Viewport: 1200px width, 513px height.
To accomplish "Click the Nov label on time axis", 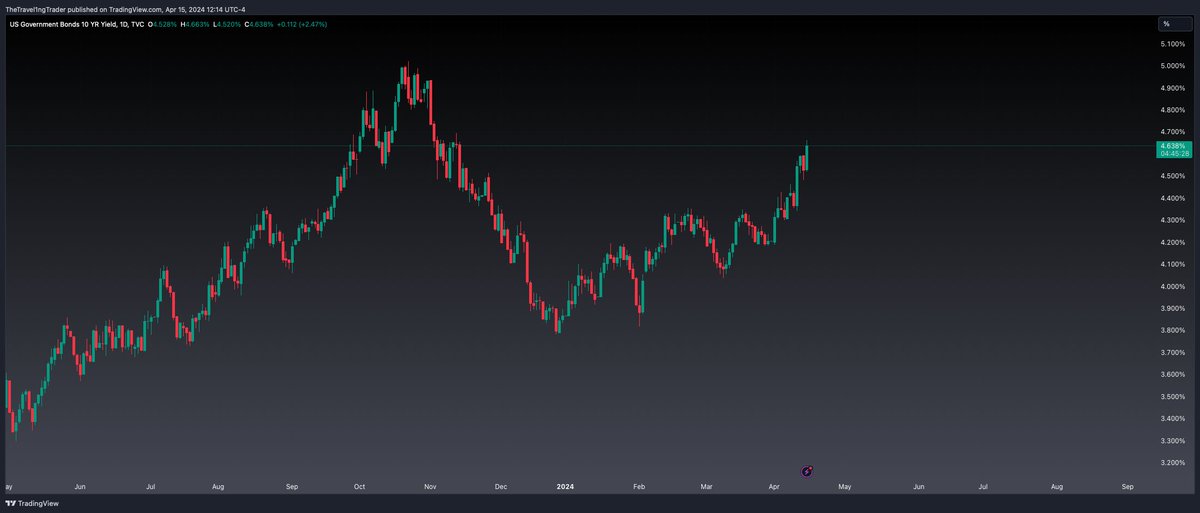I will point(431,486).
